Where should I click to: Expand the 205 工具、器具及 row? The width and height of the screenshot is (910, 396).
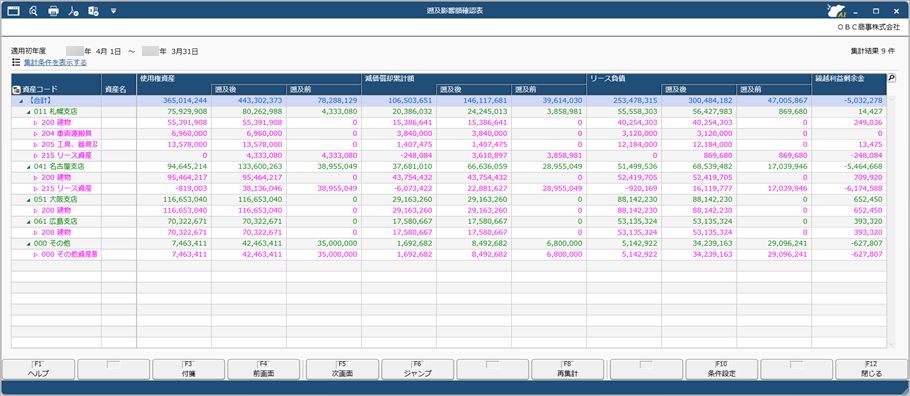[x=35, y=145]
